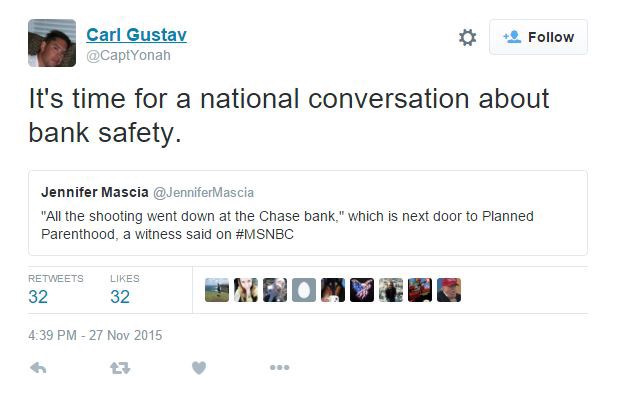Click the last liker avatar with the red cap

[x=449, y=290]
